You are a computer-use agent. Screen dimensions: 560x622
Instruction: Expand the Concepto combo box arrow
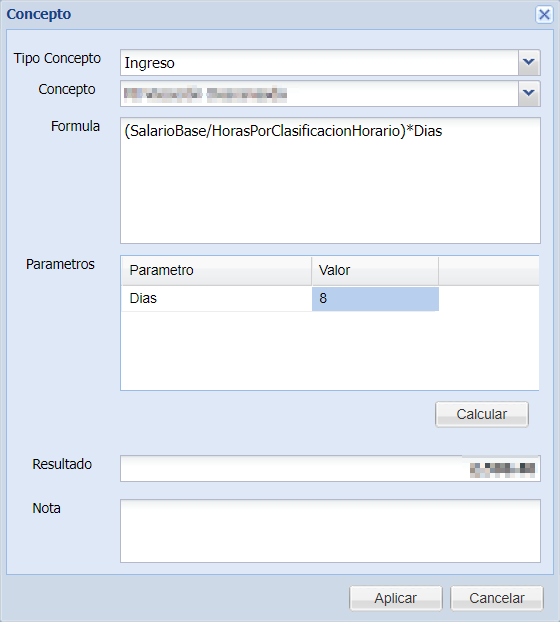click(x=529, y=93)
